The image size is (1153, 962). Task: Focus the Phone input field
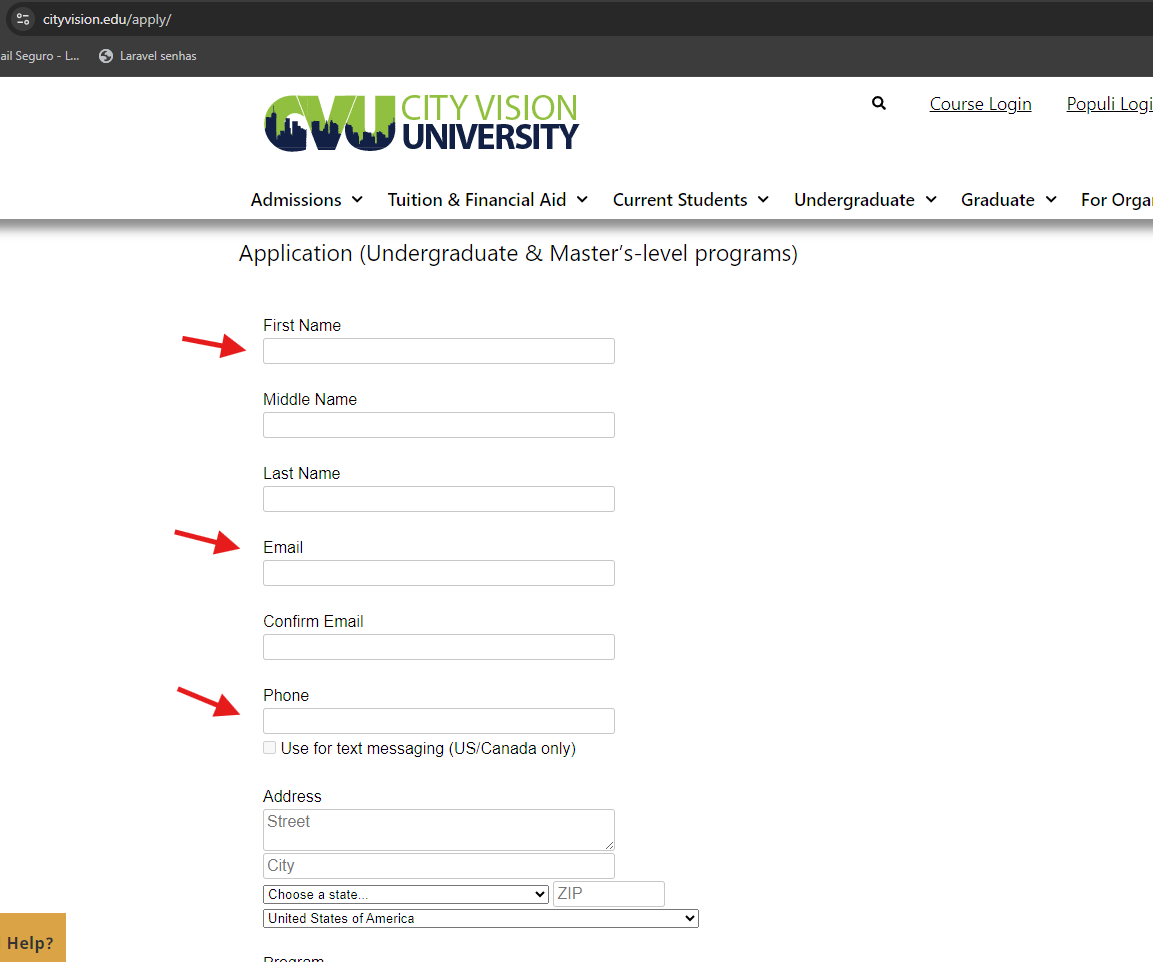pyautogui.click(x=439, y=721)
